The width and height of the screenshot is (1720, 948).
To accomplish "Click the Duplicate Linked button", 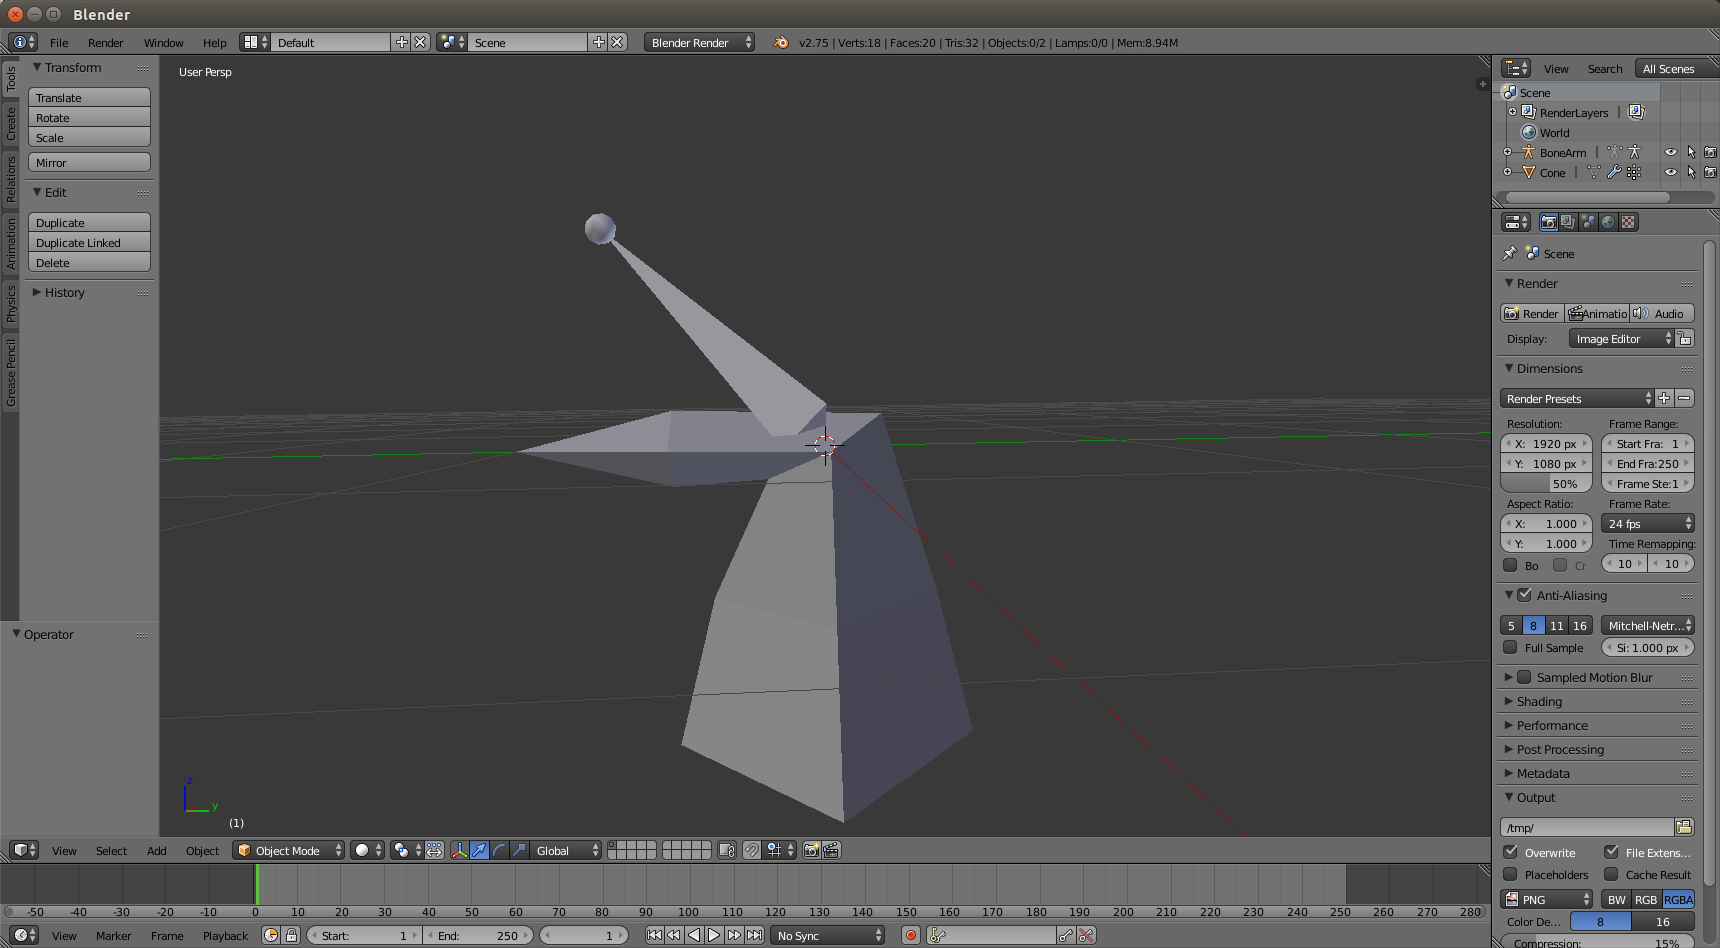I will click(89, 242).
